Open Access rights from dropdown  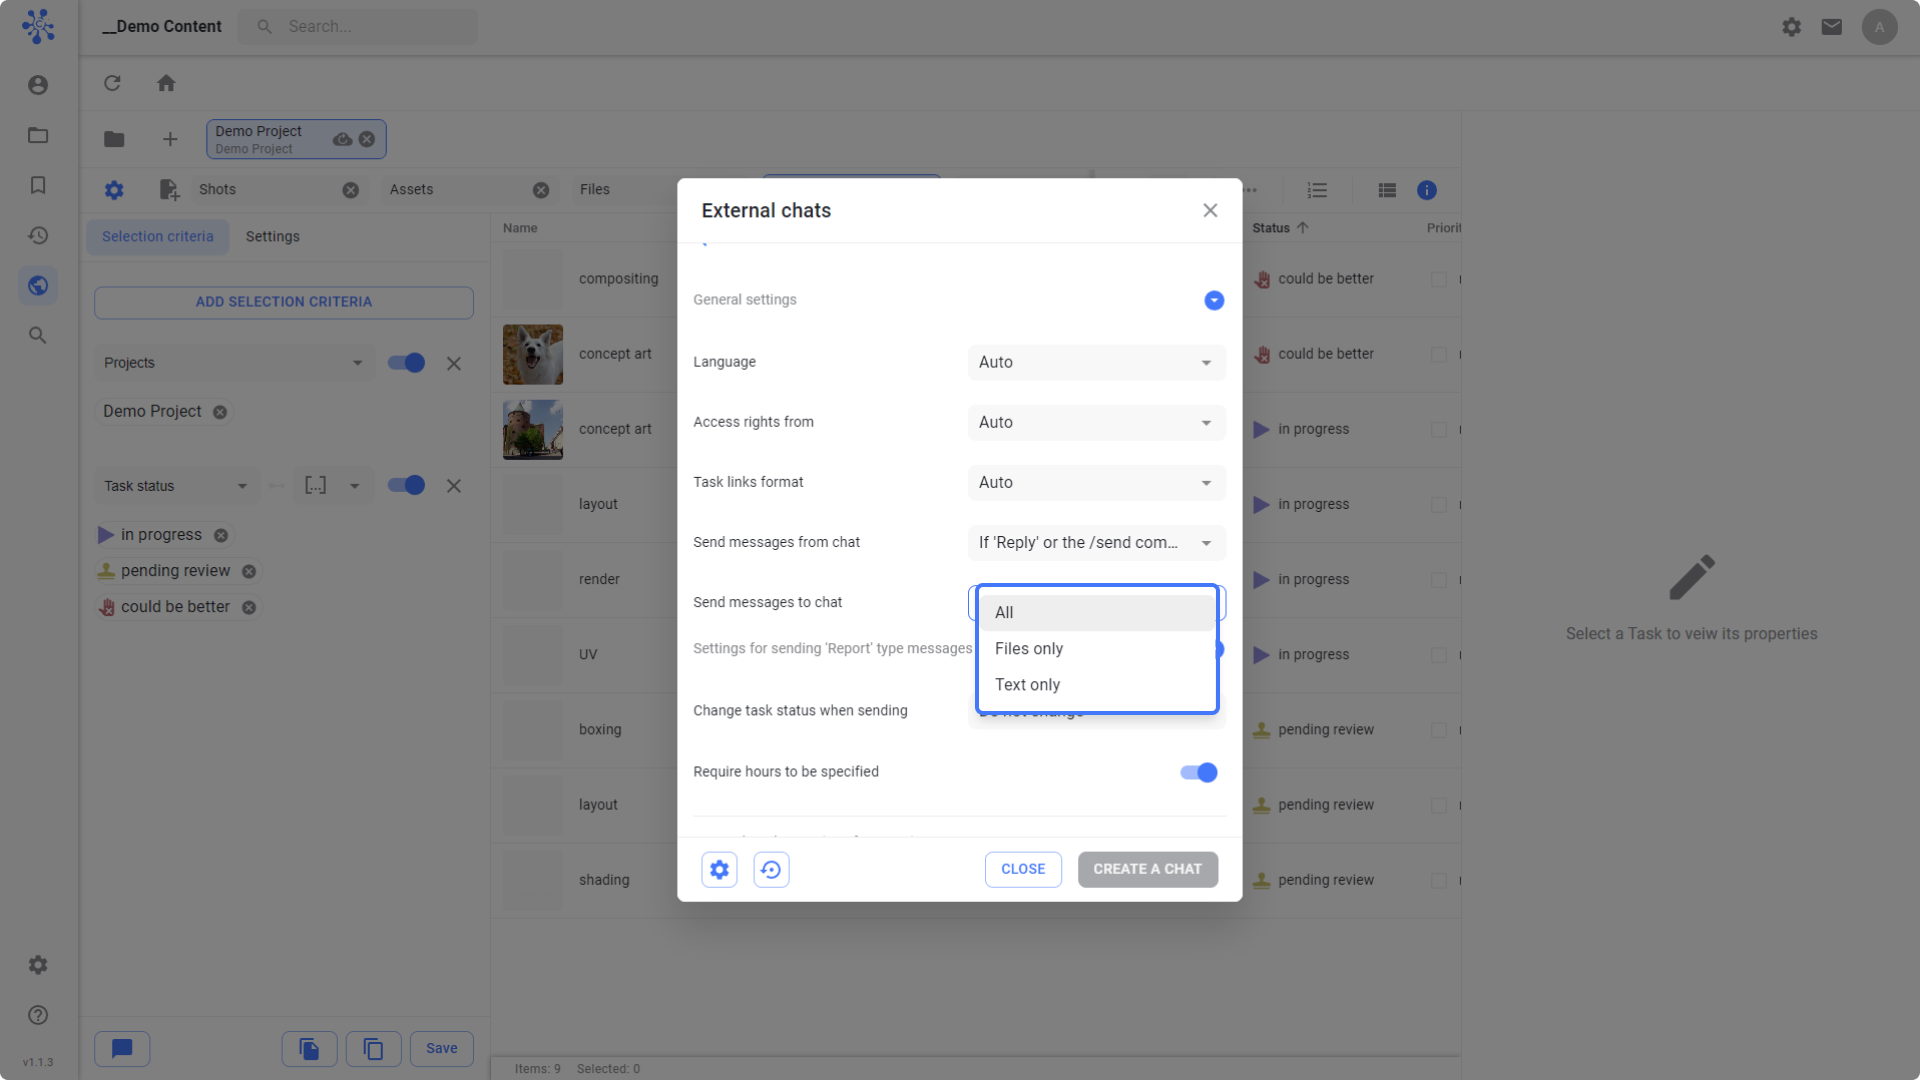(x=1096, y=422)
